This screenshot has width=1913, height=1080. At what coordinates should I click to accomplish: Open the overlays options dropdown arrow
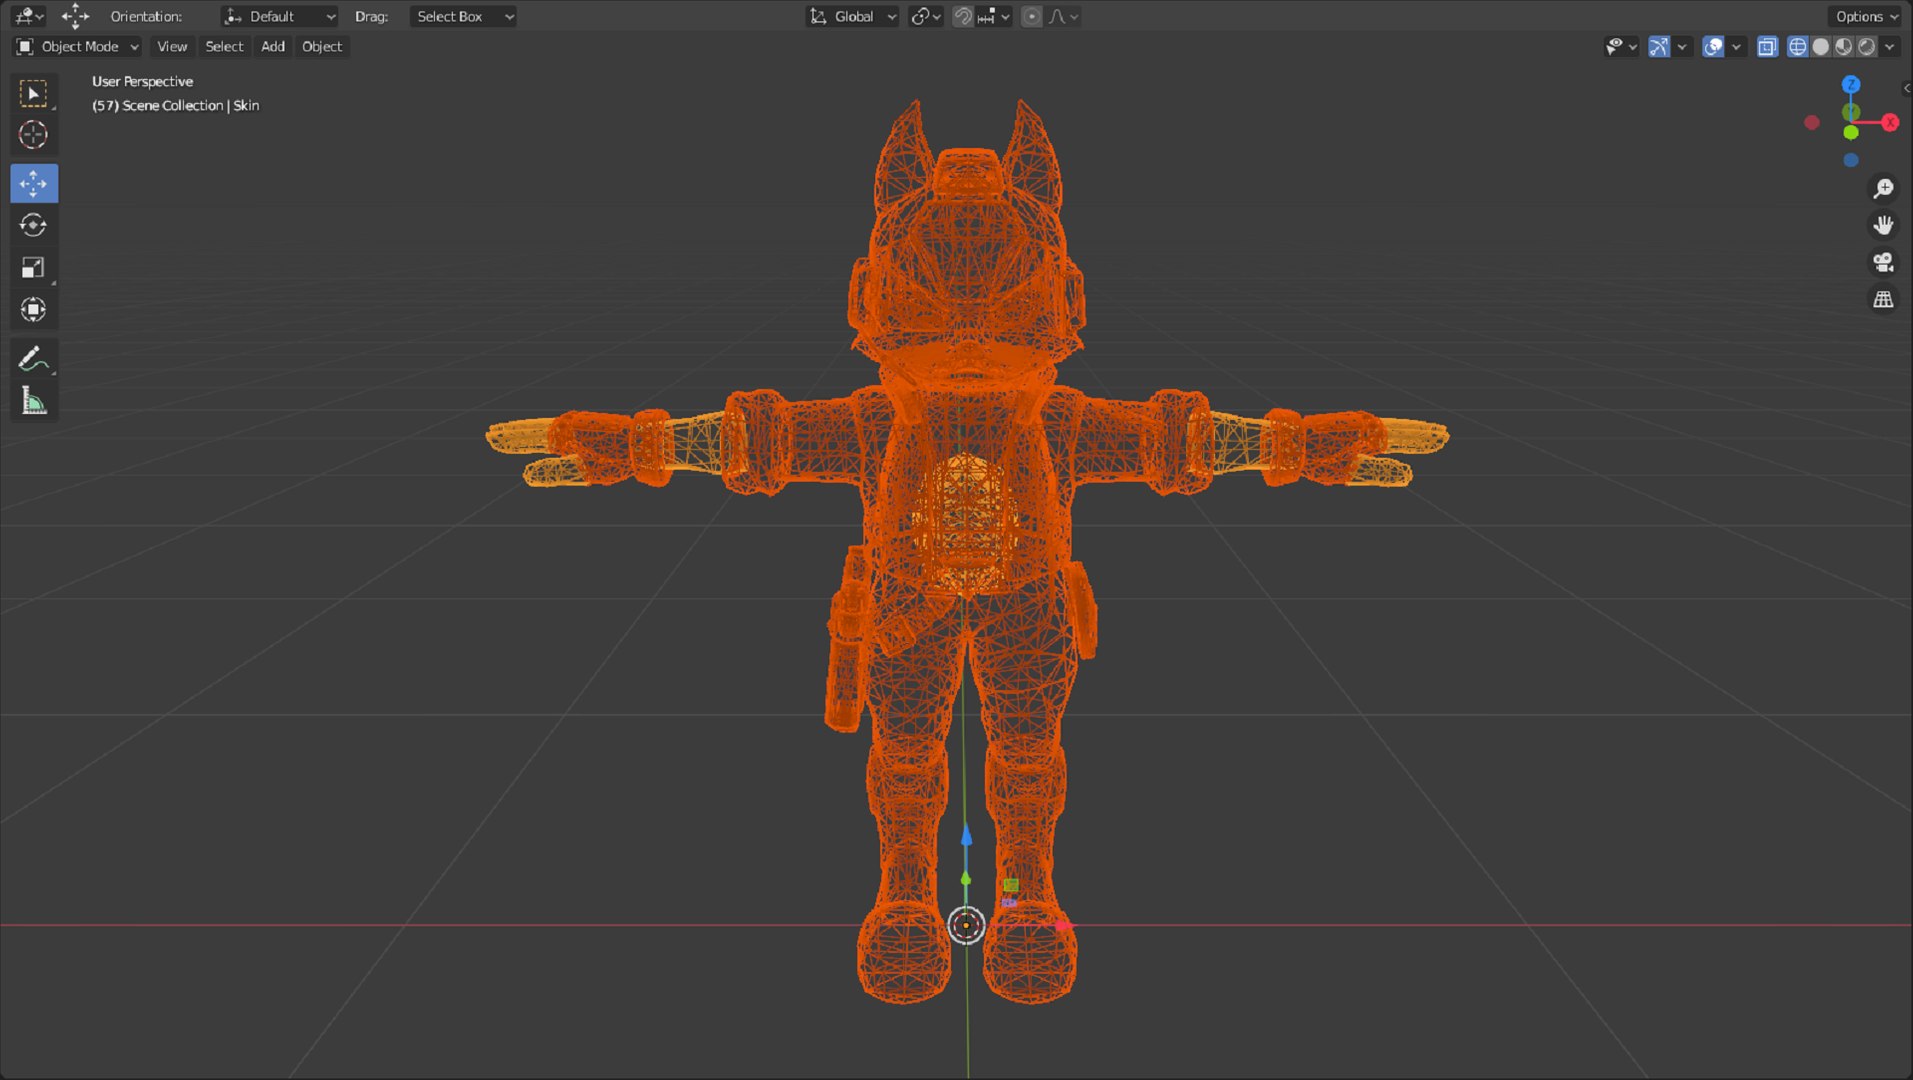1736,46
